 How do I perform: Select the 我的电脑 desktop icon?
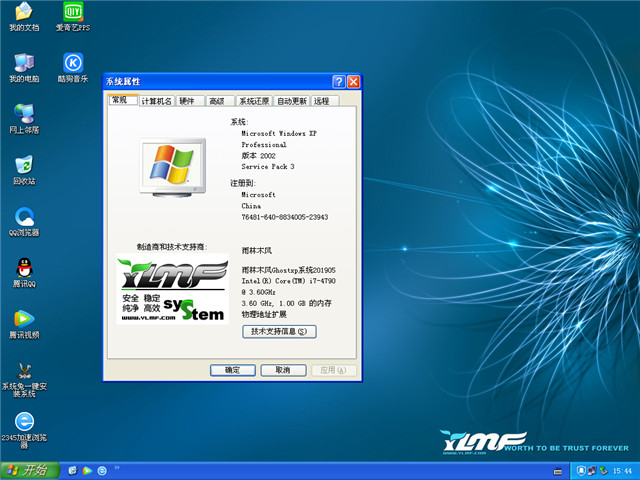(x=24, y=68)
